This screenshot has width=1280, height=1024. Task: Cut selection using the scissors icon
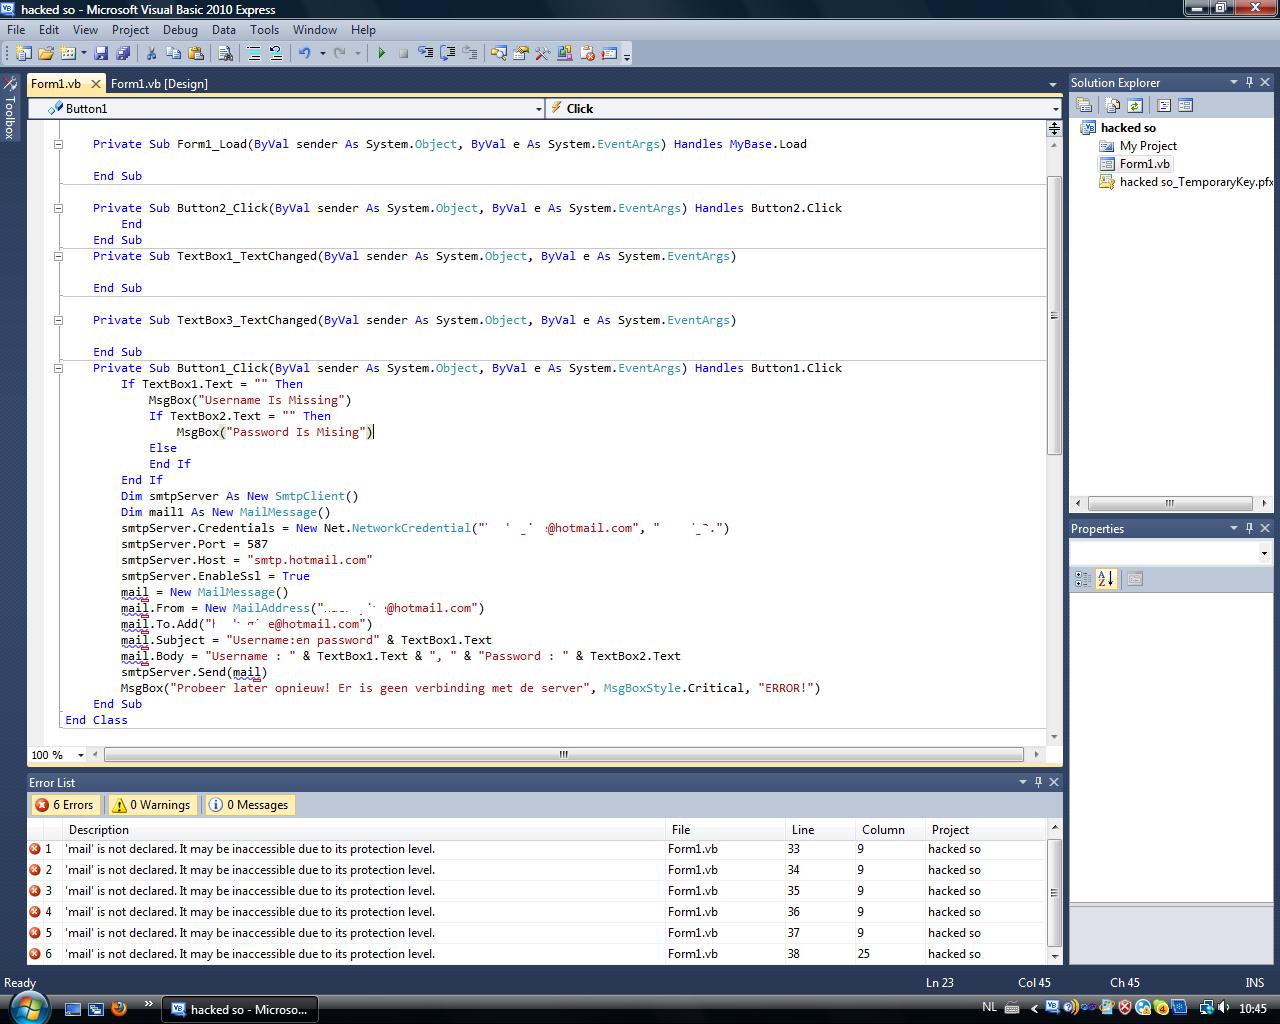[x=151, y=53]
